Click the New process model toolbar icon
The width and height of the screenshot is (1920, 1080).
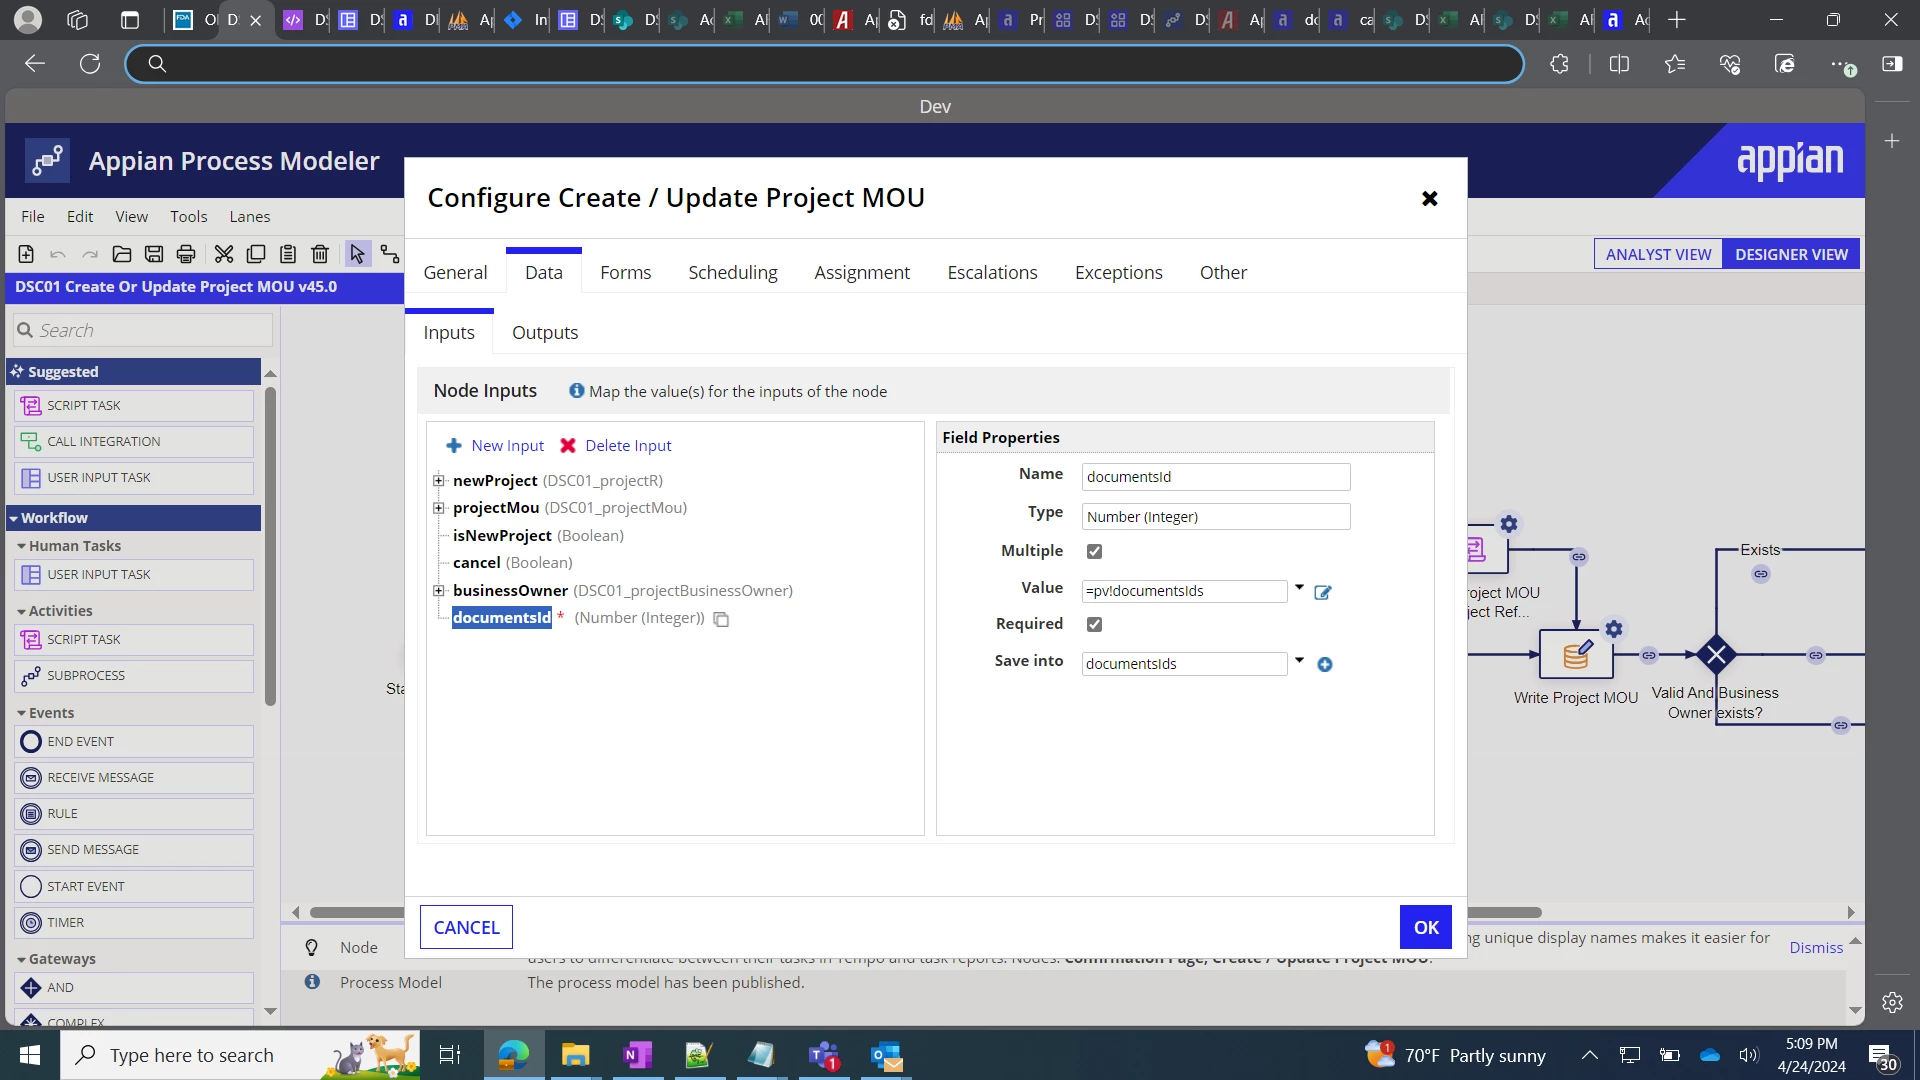click(x=26, y=254)
